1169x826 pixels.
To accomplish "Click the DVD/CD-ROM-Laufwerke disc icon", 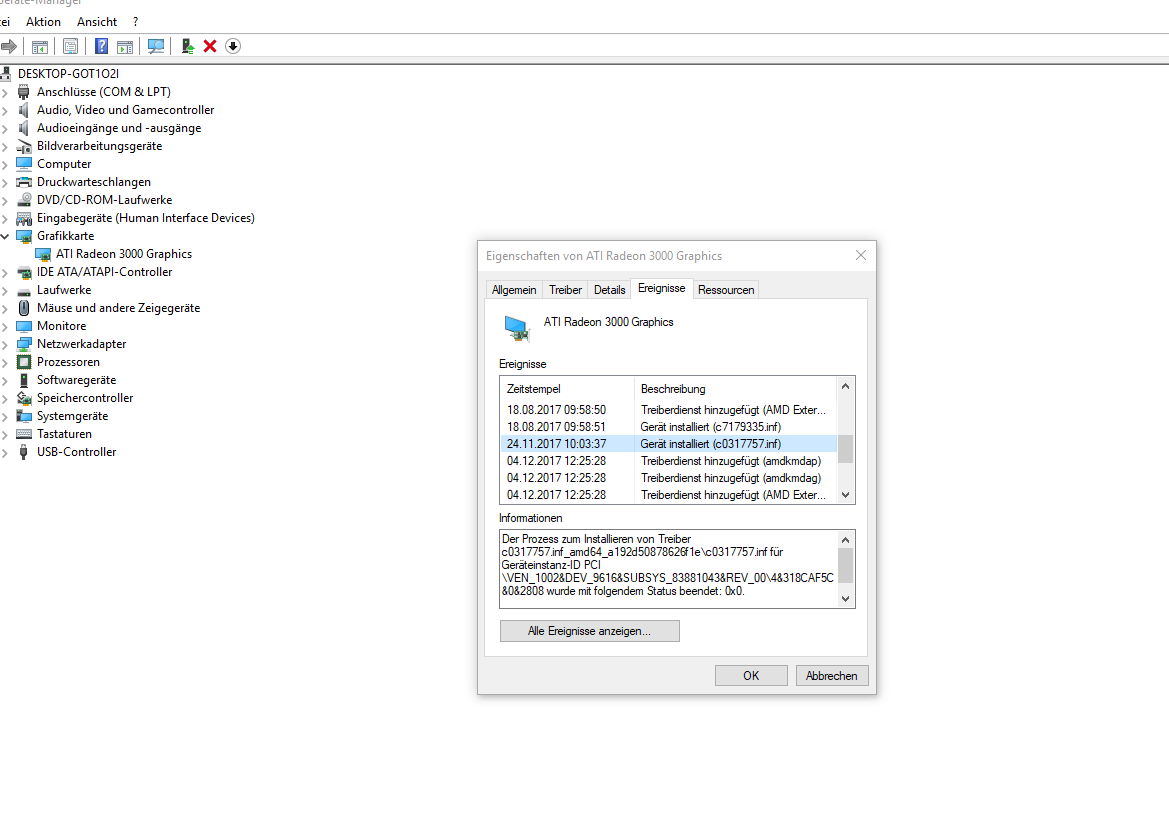I will [x=24, y=200].
